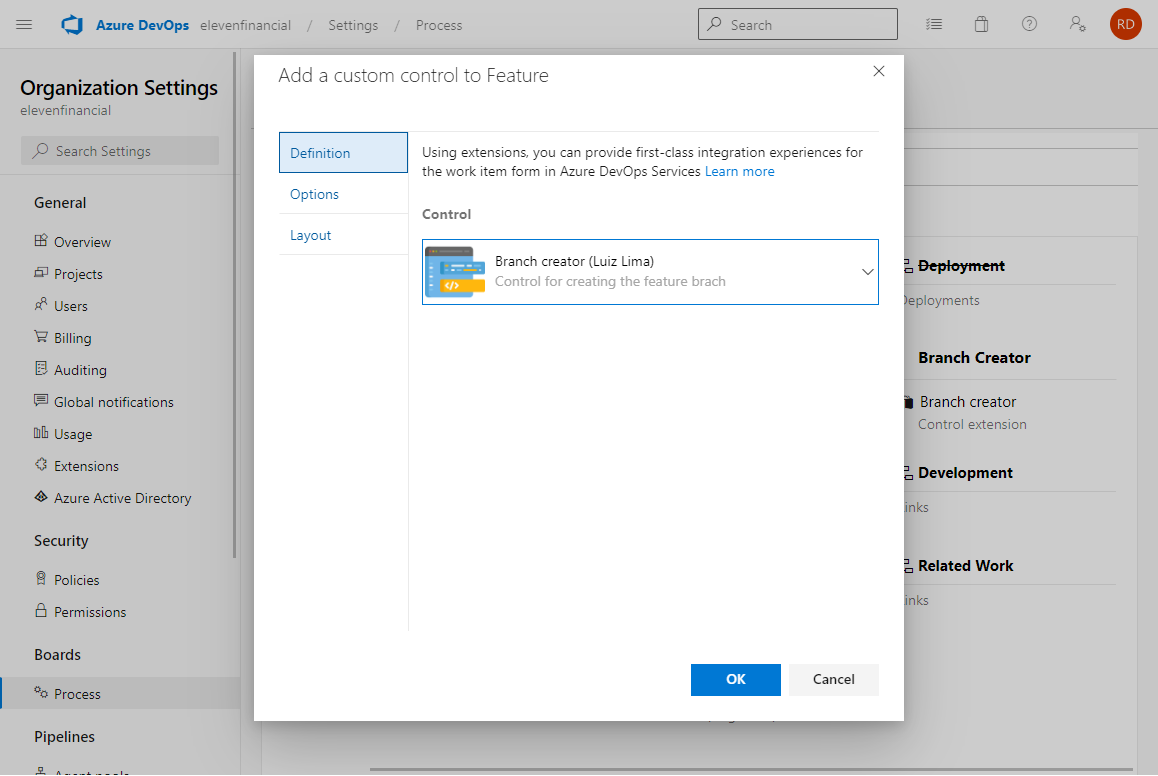Focus the Search Settings field

pyautogui.click(x=120, y=151)
